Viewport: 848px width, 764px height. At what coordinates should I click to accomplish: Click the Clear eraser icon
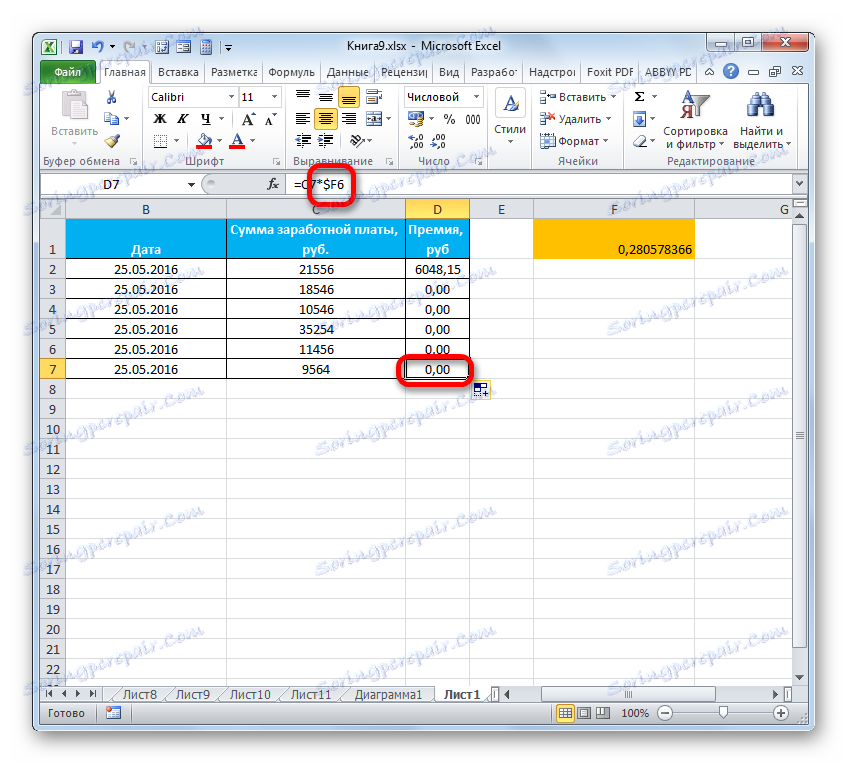[x=640, y=141]
